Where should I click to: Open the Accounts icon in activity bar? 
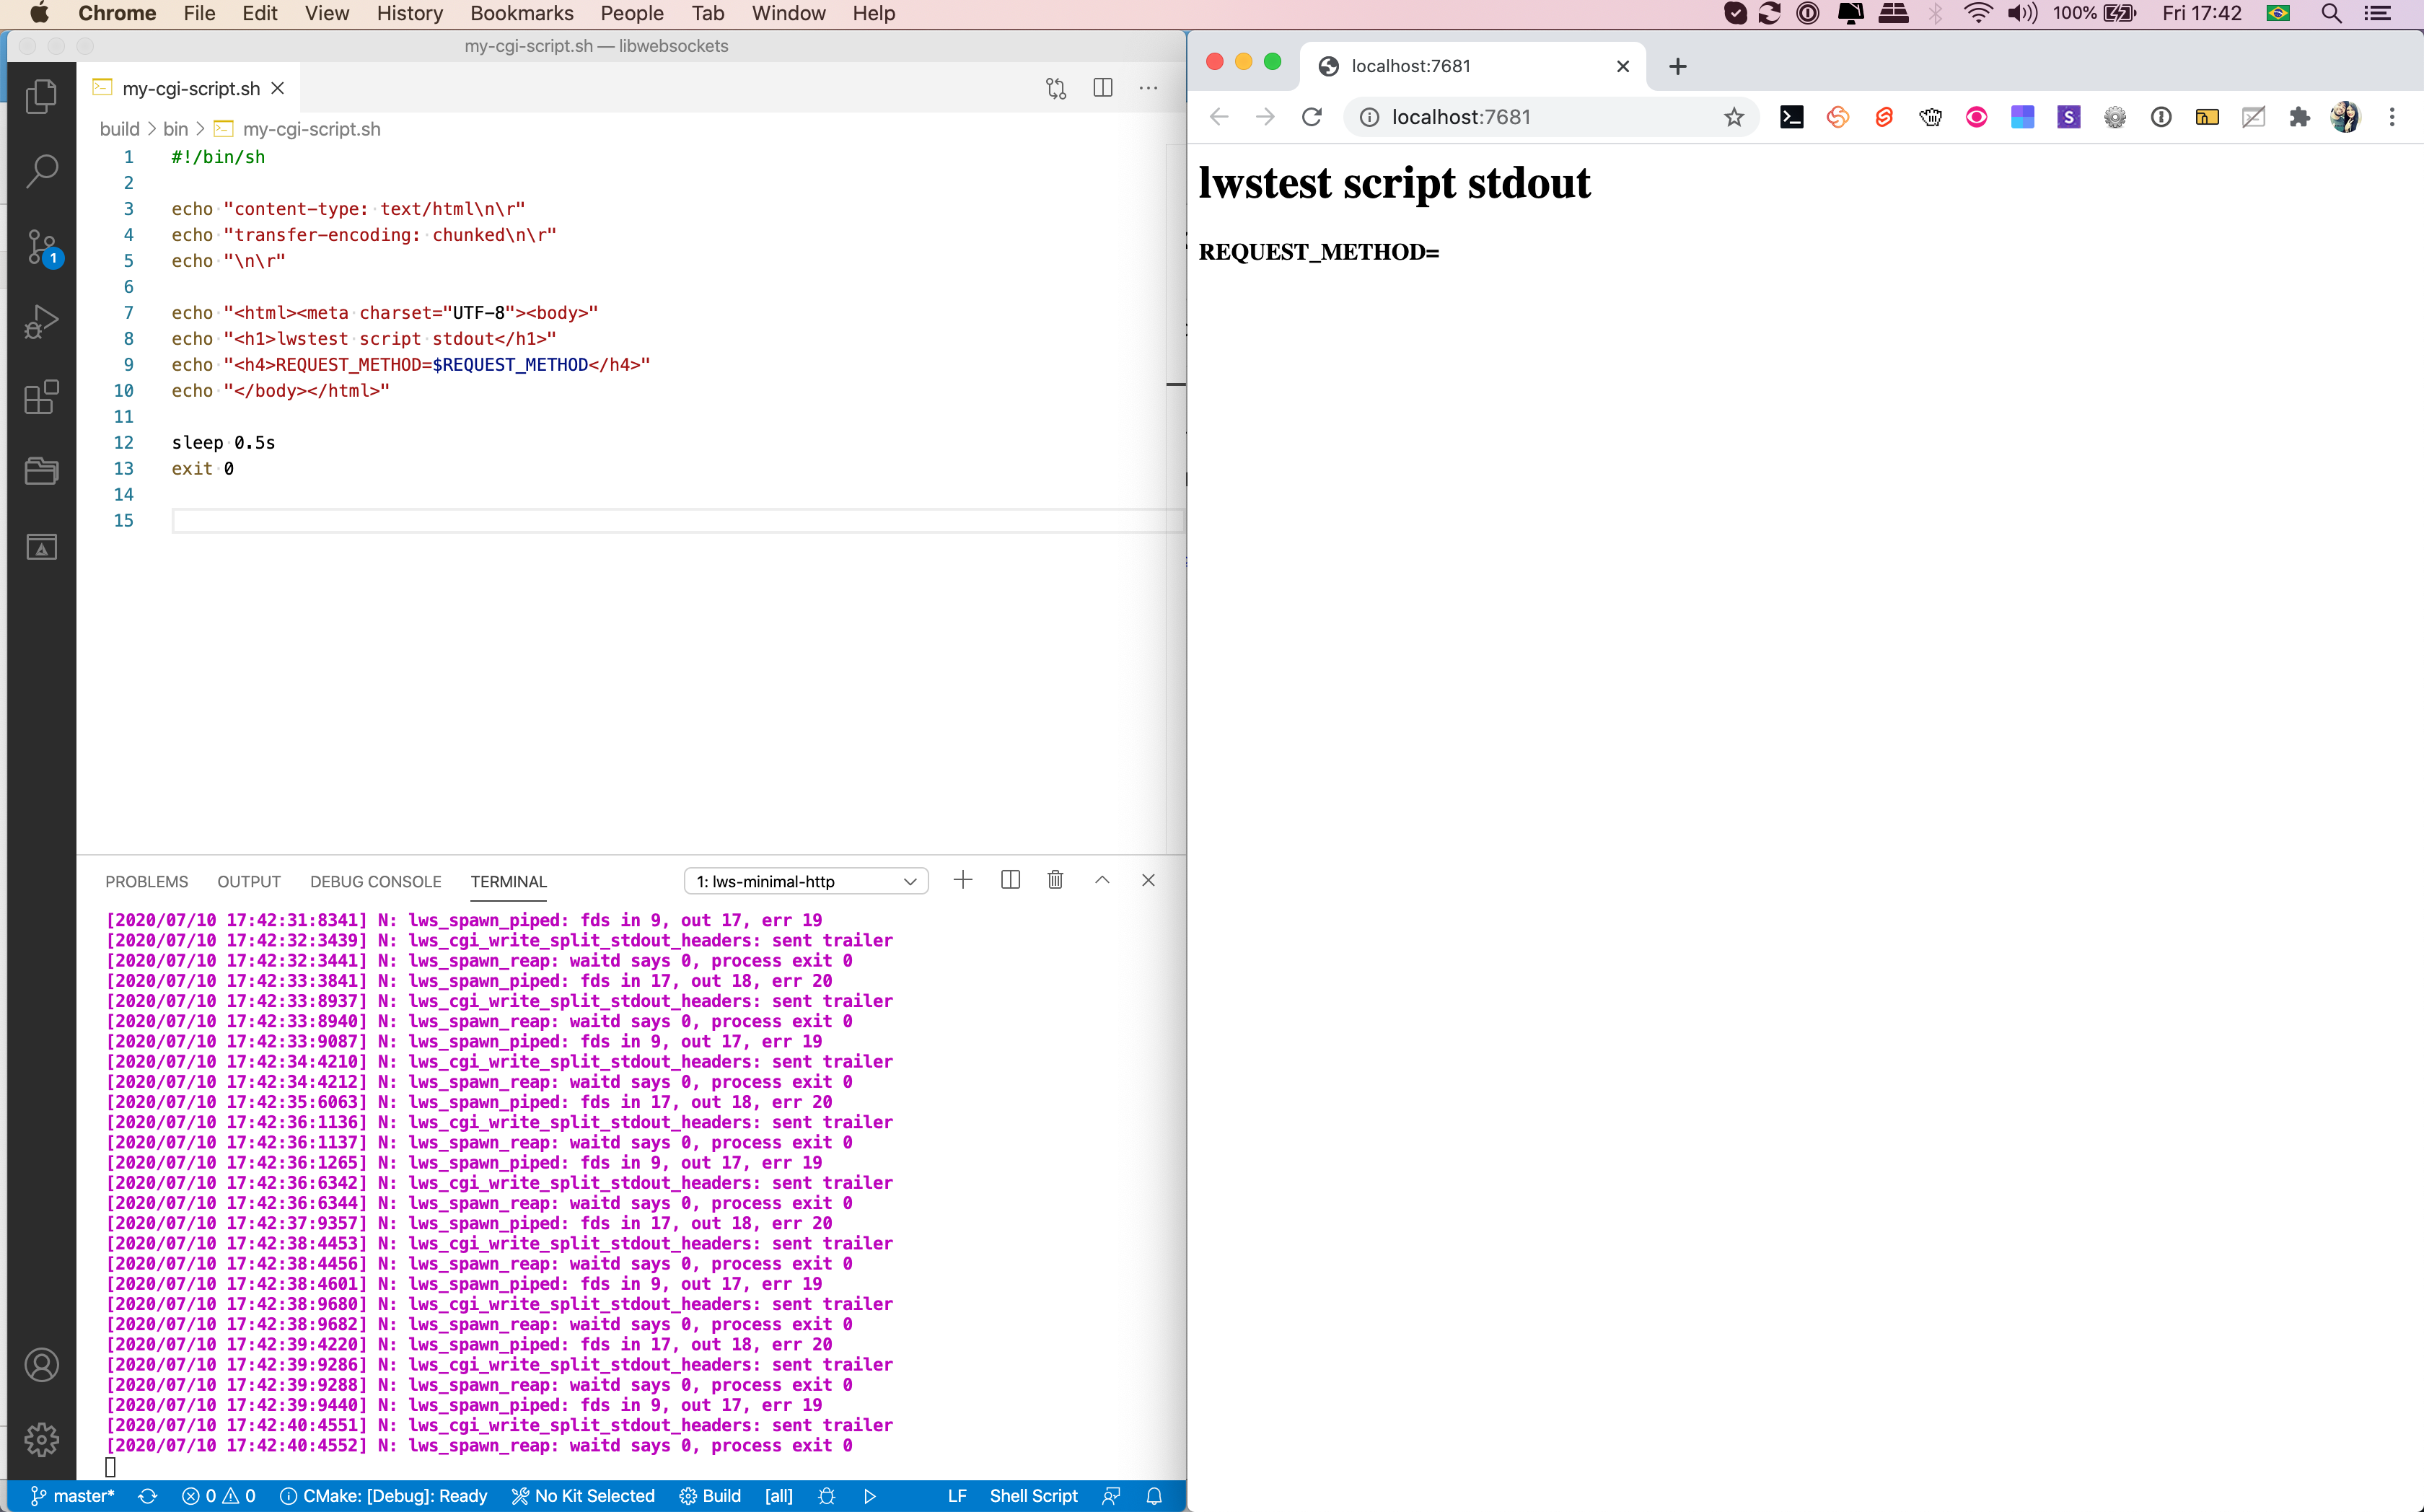[x=41, y=1365]
